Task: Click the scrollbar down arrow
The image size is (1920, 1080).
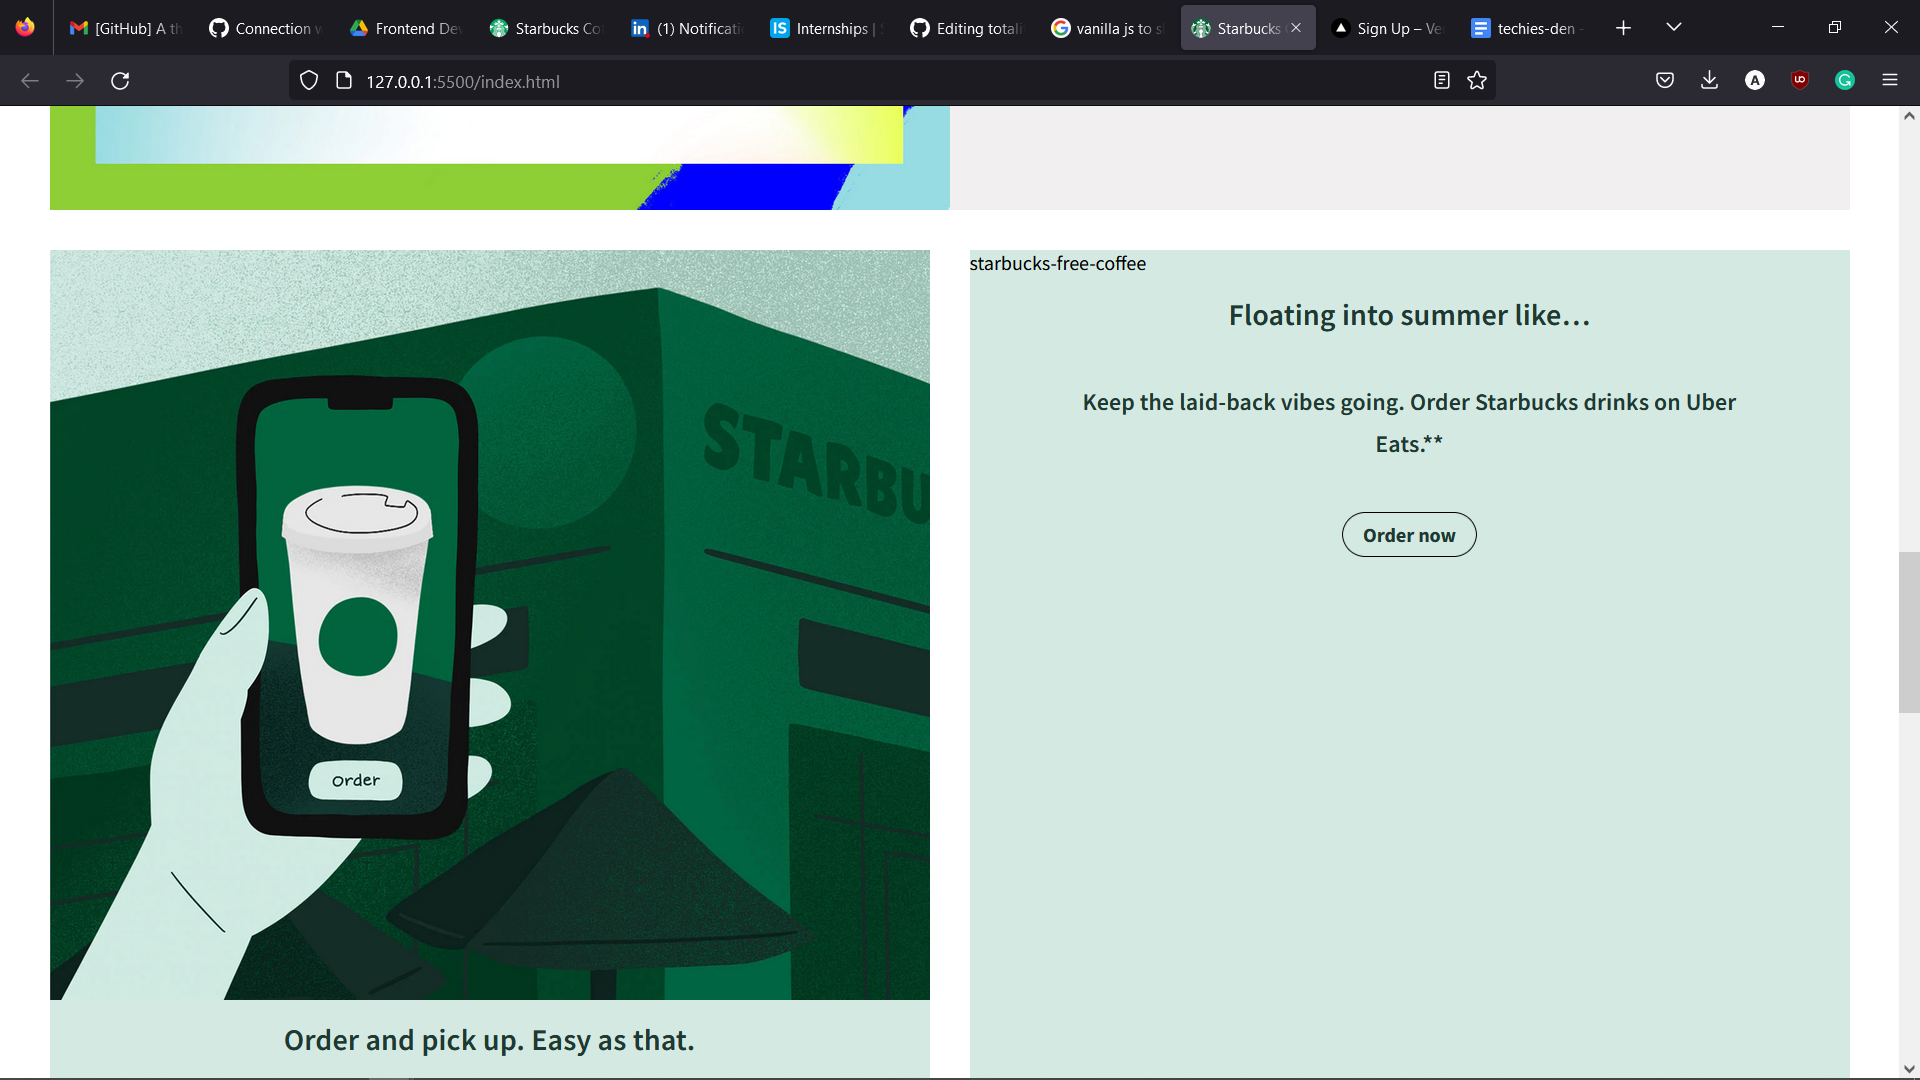Action: 1908,1069
